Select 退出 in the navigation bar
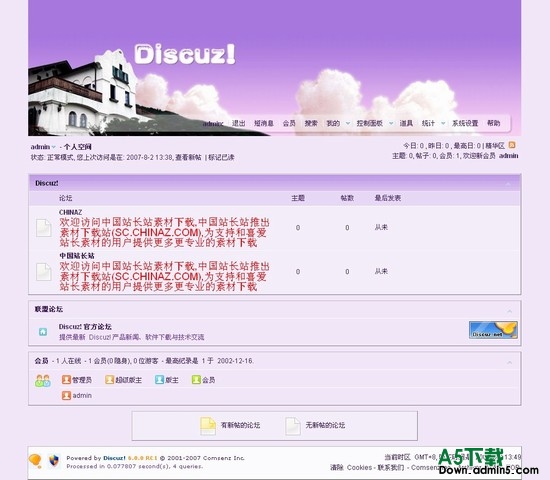The image size is (550, 480). pyautogui.click(x=239, y=123)
